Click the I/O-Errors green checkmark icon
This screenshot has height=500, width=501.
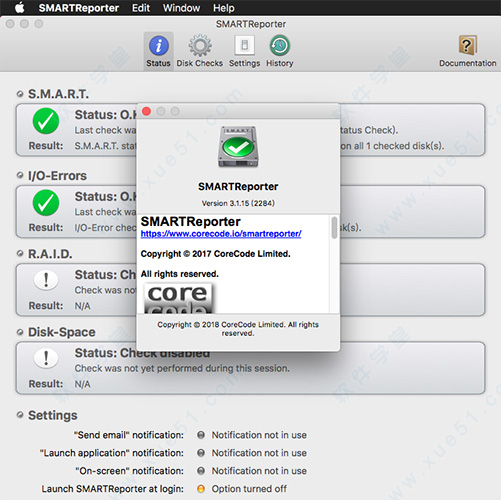click(46, 203)
